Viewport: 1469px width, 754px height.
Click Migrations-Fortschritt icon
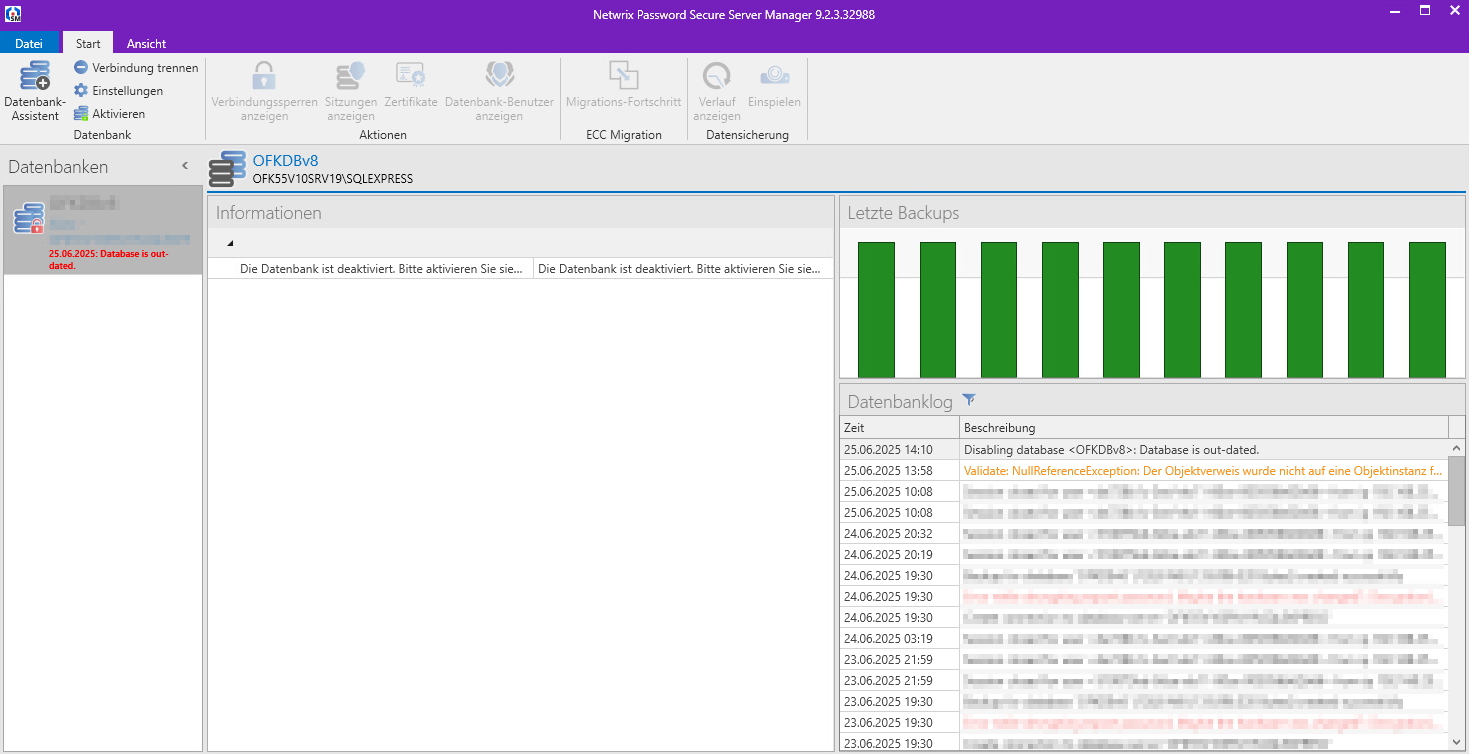click(x=623, y=85)
